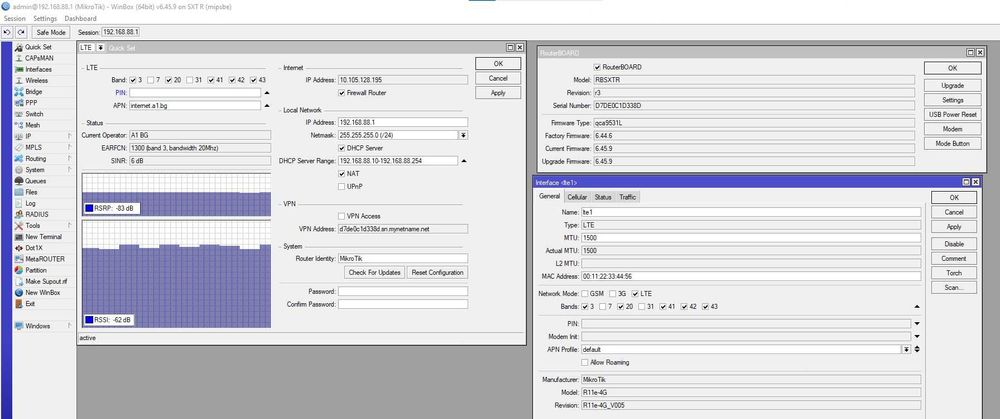Uncheck the NAT checkbox
The width and height of the screenshot is (1000, 419).
(342, 173)
